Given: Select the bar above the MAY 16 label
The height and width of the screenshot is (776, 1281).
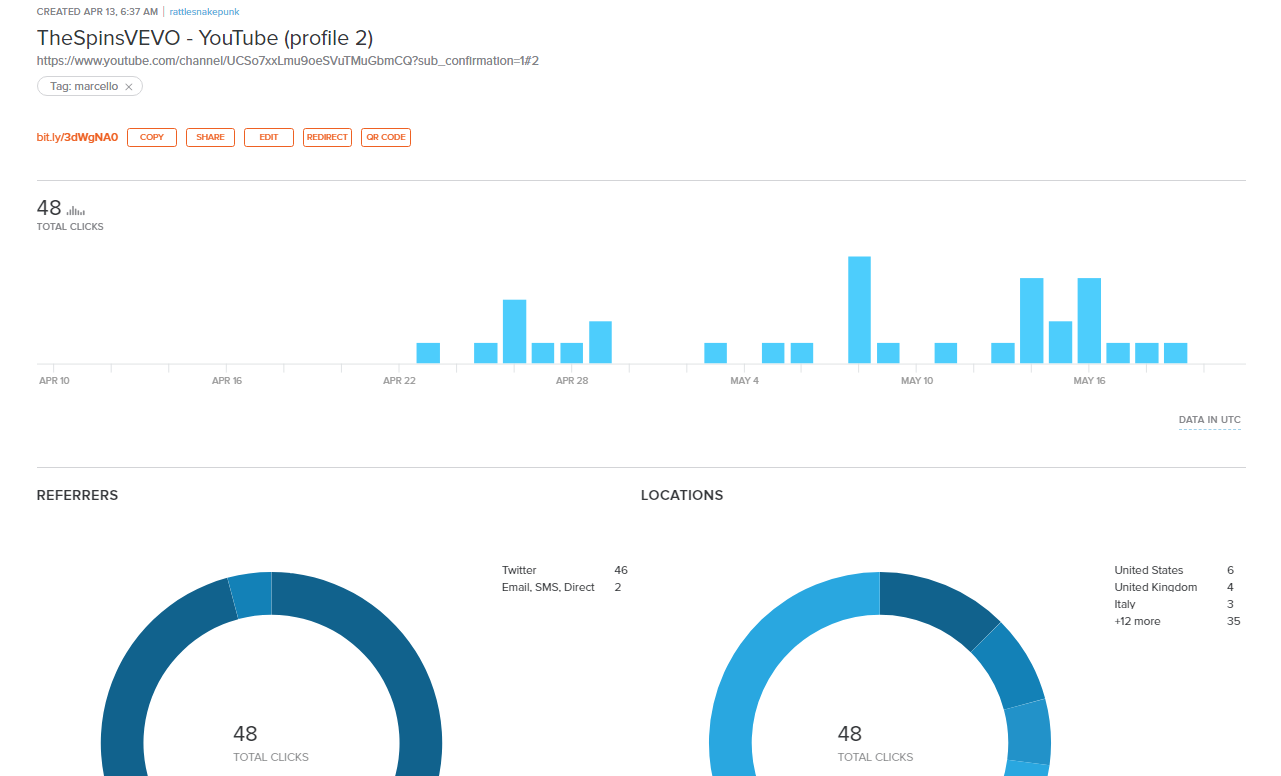Looking at the screenshot, I should [1089, 321].
